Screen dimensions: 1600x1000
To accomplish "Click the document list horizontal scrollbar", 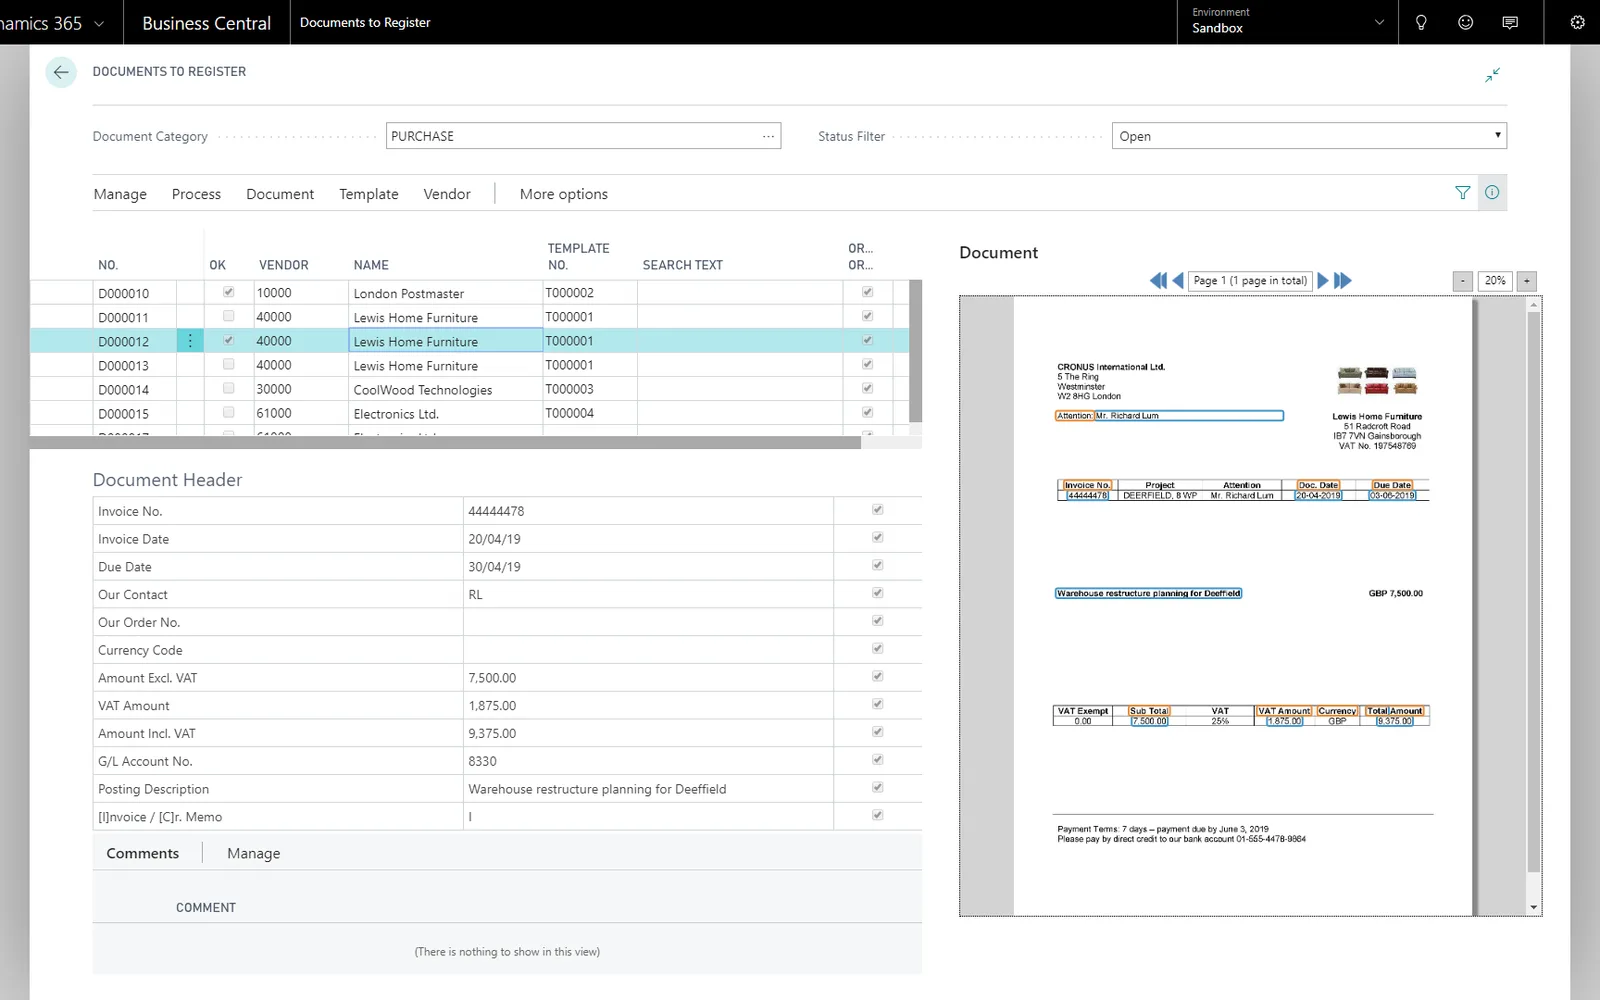I will click(x=445, y=442).
